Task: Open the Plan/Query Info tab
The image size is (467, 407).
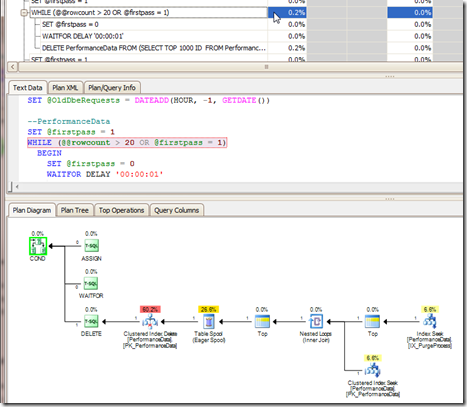Action: click(112, 88)
